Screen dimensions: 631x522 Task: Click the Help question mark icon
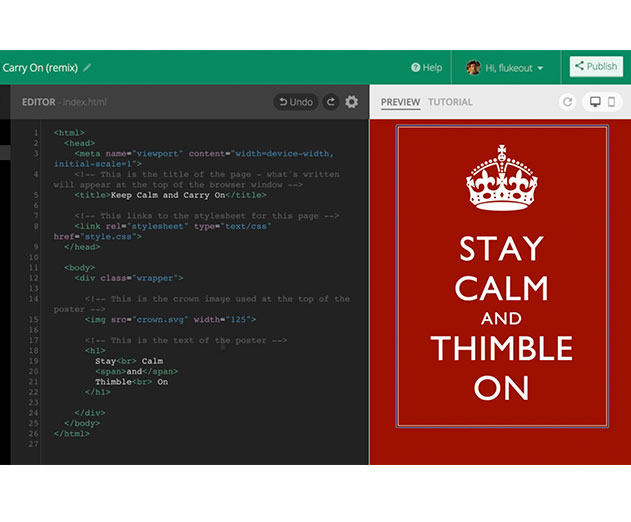coord(415,68)
